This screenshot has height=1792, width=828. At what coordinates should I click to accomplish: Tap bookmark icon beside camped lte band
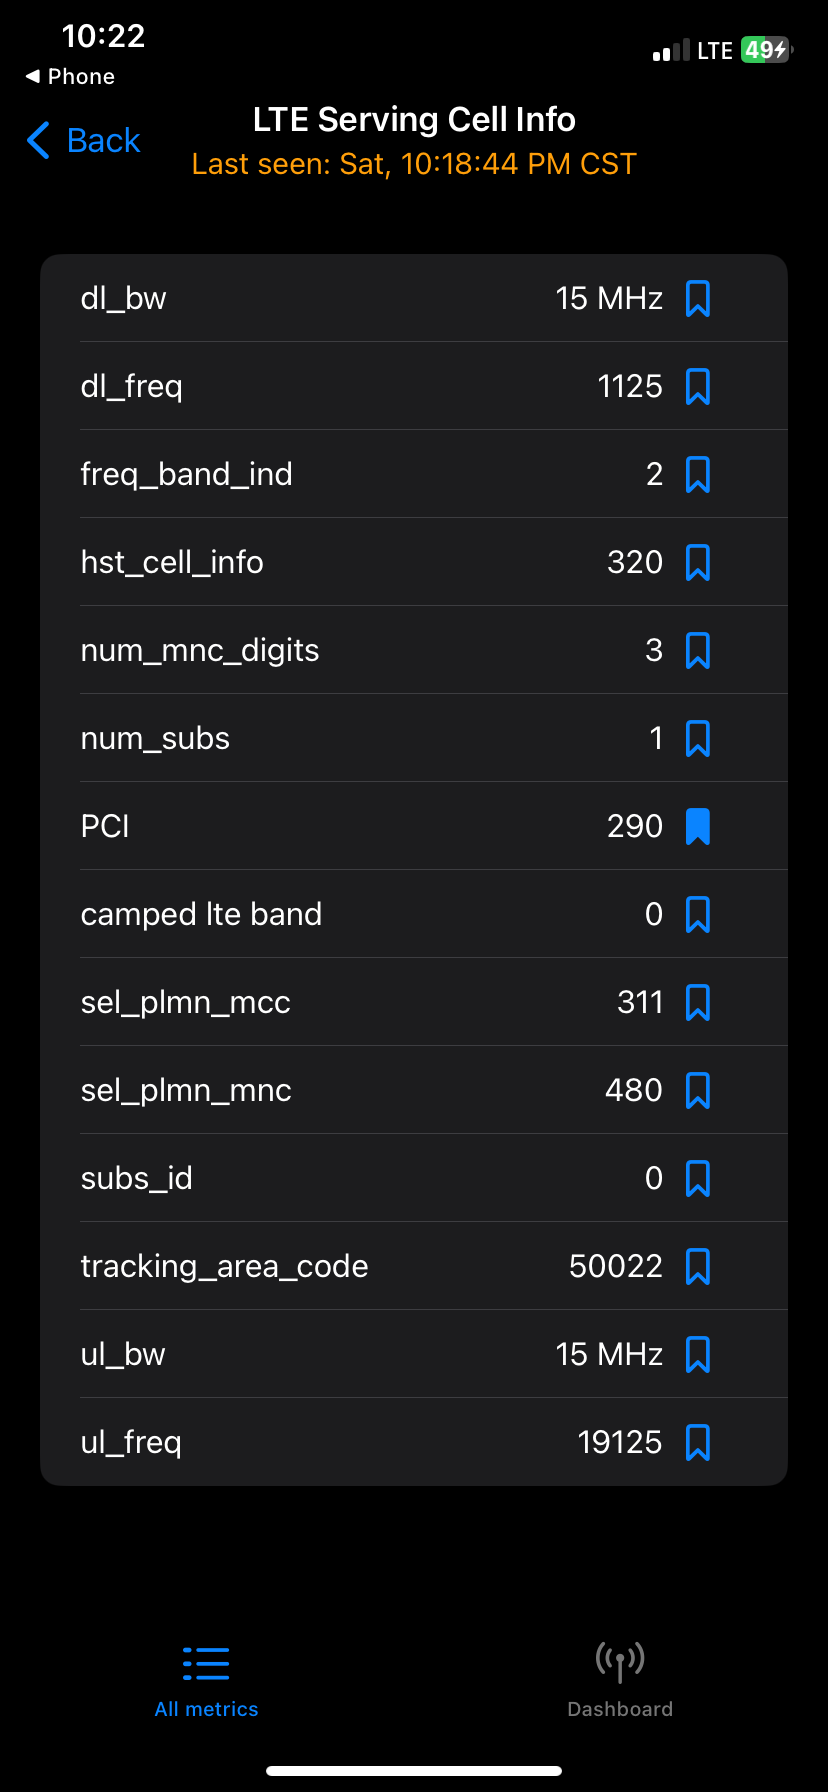point(697,915)
